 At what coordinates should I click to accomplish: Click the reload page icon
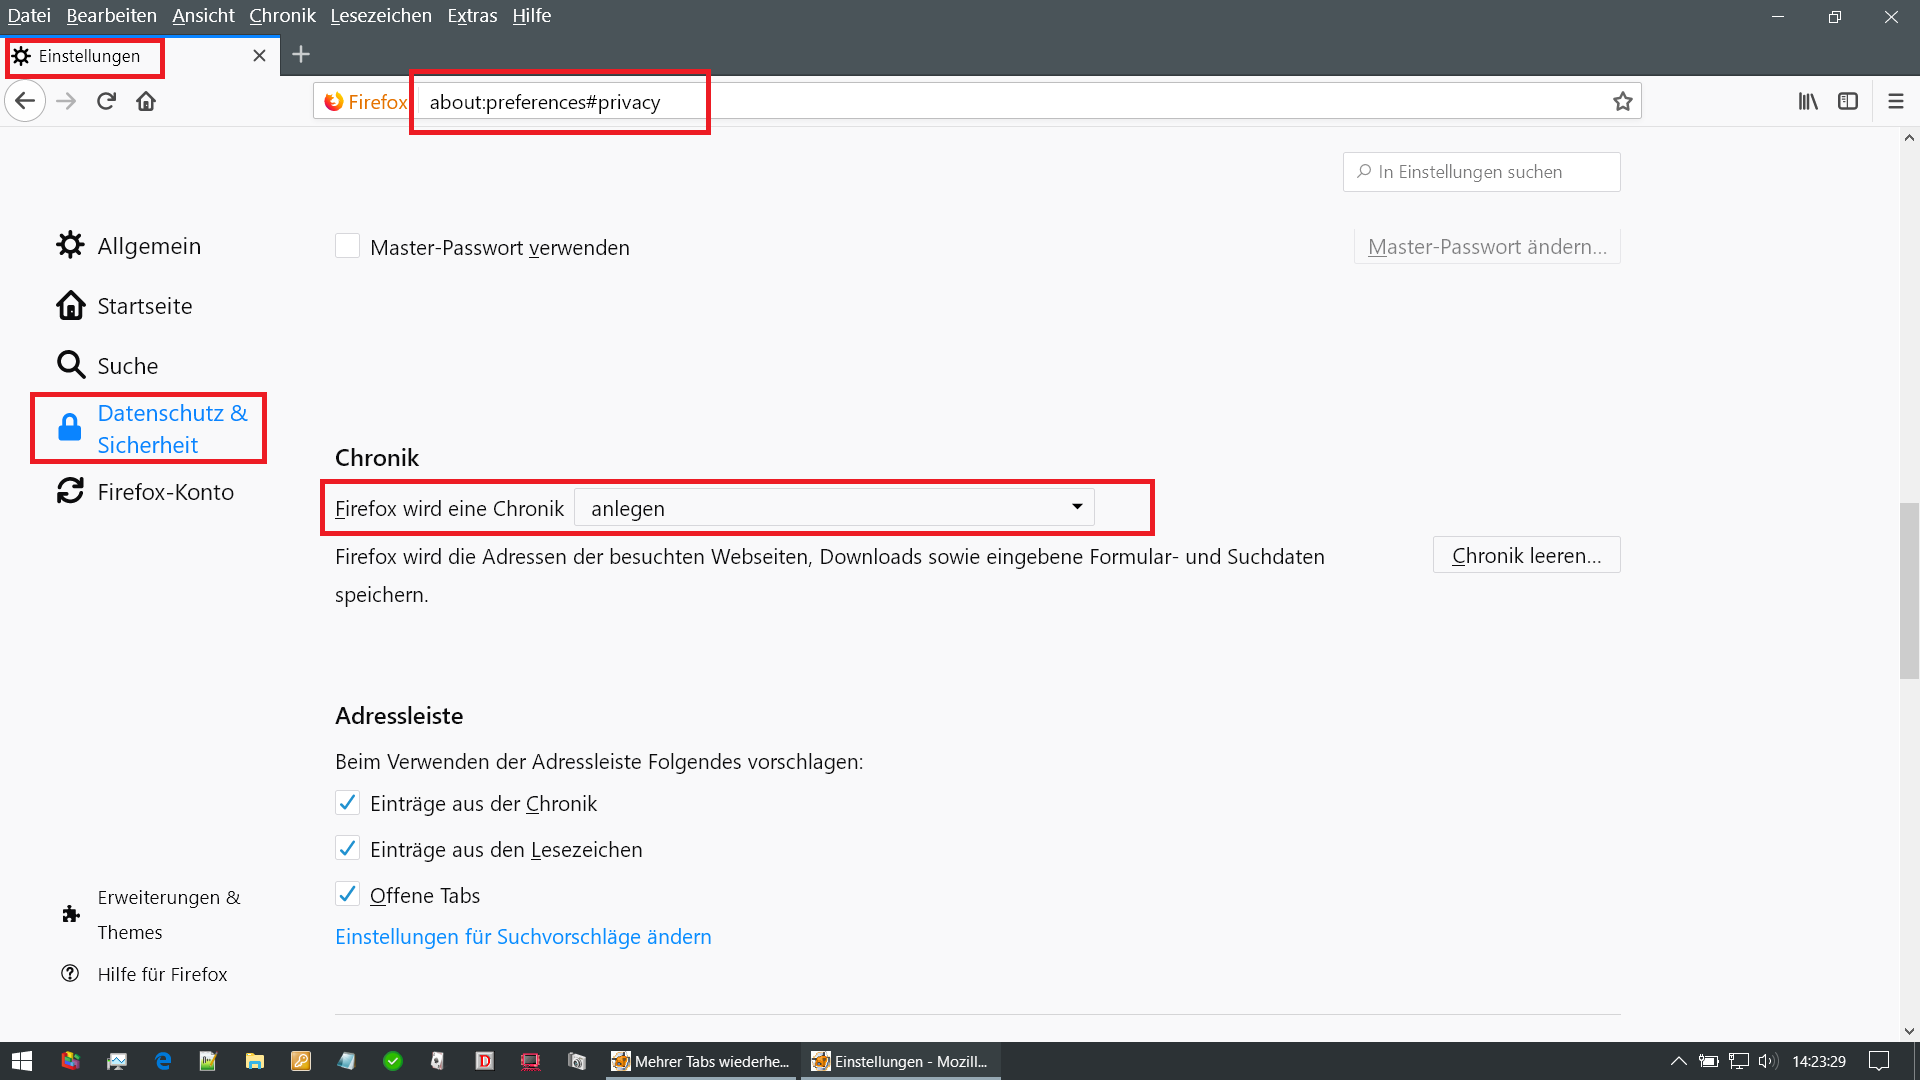(106, 101)
